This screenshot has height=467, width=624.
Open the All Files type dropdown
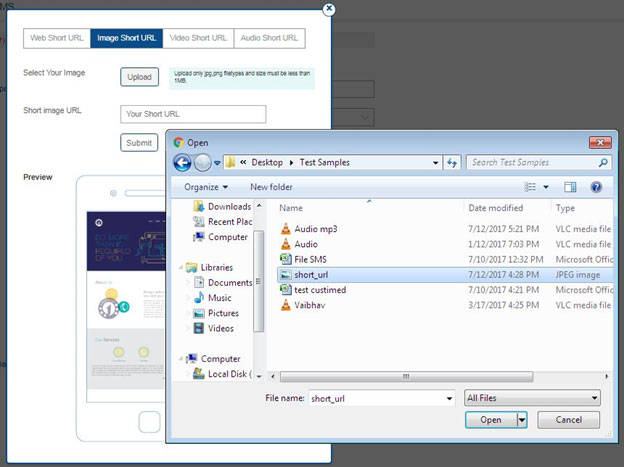[532, 398]
